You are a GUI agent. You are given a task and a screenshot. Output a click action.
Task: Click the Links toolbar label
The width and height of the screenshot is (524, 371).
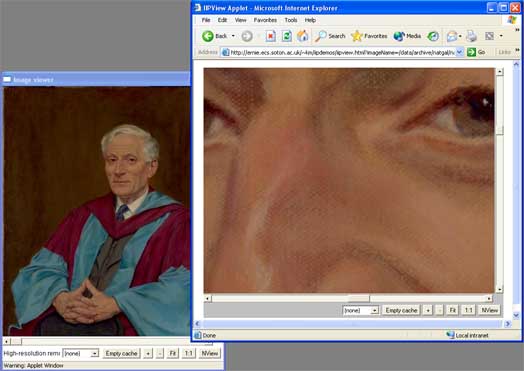[505, 52]
